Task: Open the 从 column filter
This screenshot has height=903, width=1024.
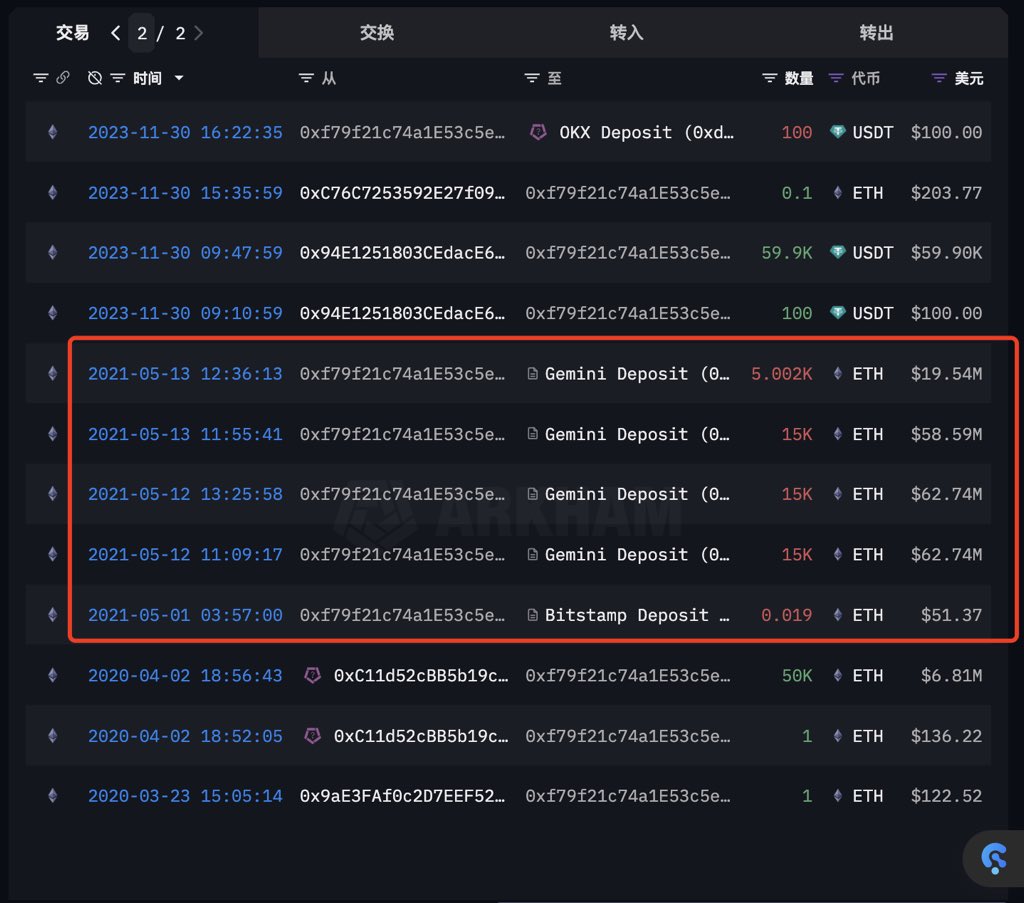Action: click(306, 78)
